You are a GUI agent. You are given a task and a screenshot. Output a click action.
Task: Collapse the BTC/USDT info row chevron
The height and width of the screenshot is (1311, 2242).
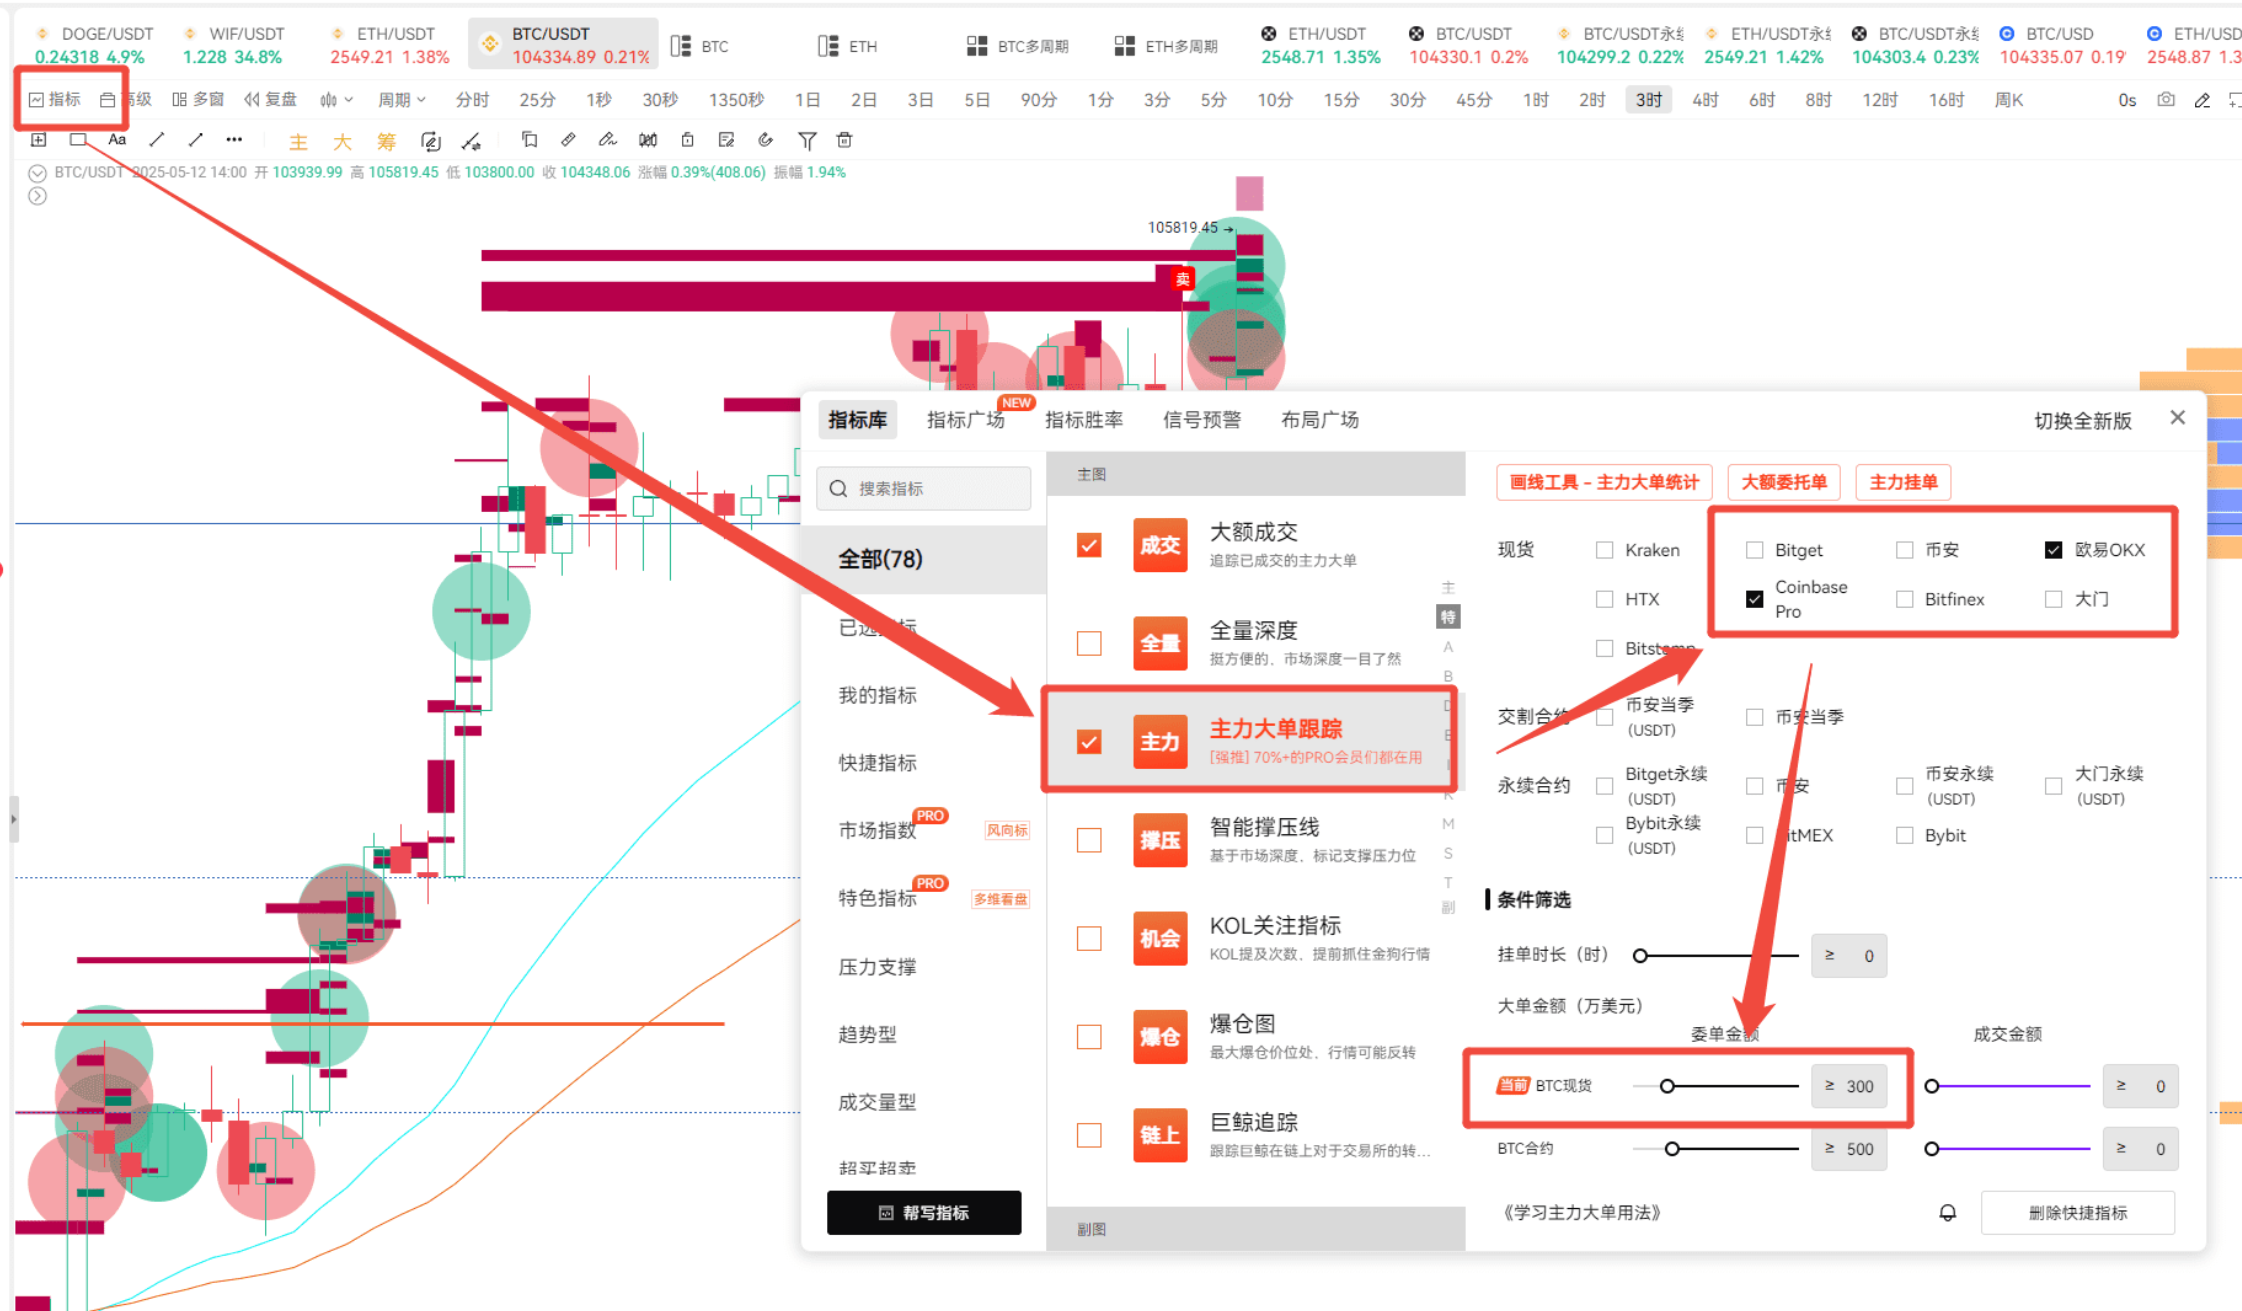(x=37, y=173)
